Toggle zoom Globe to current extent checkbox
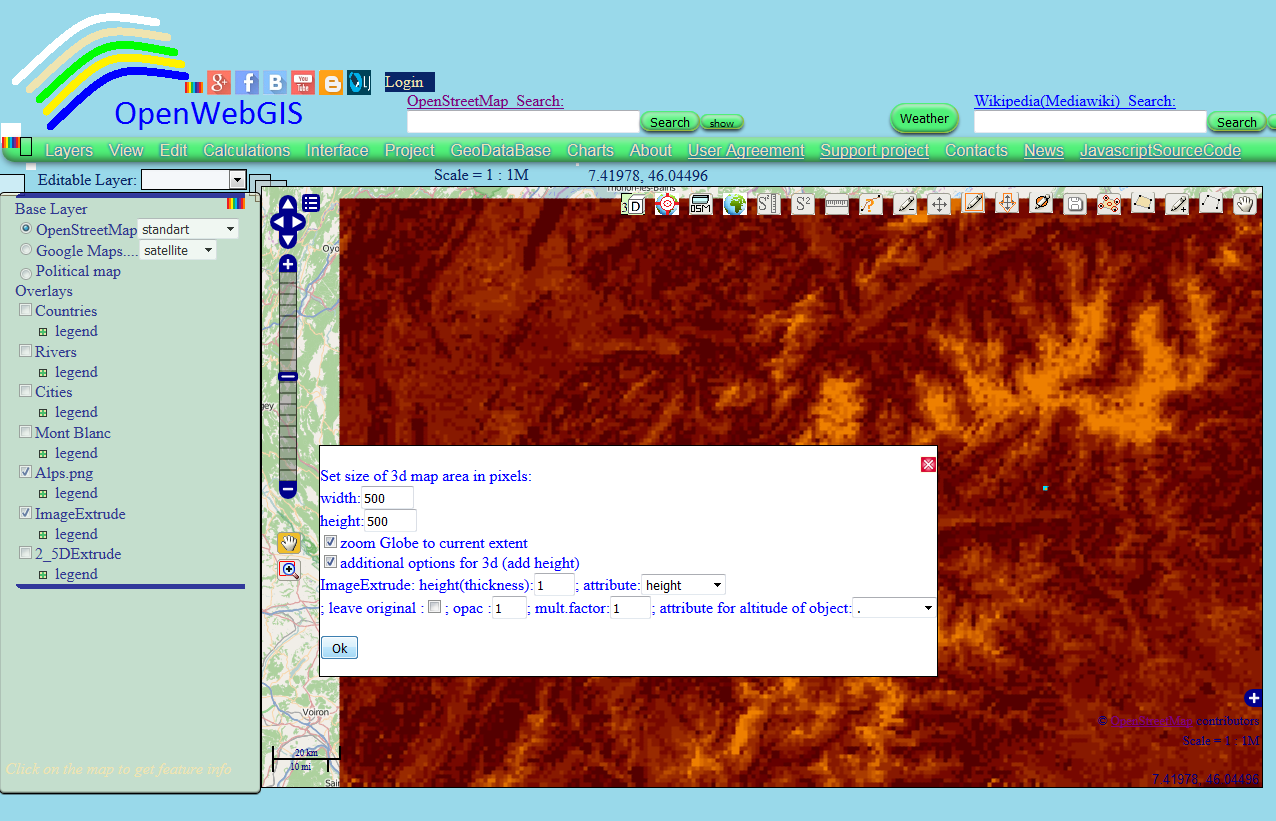 point(331,542)
